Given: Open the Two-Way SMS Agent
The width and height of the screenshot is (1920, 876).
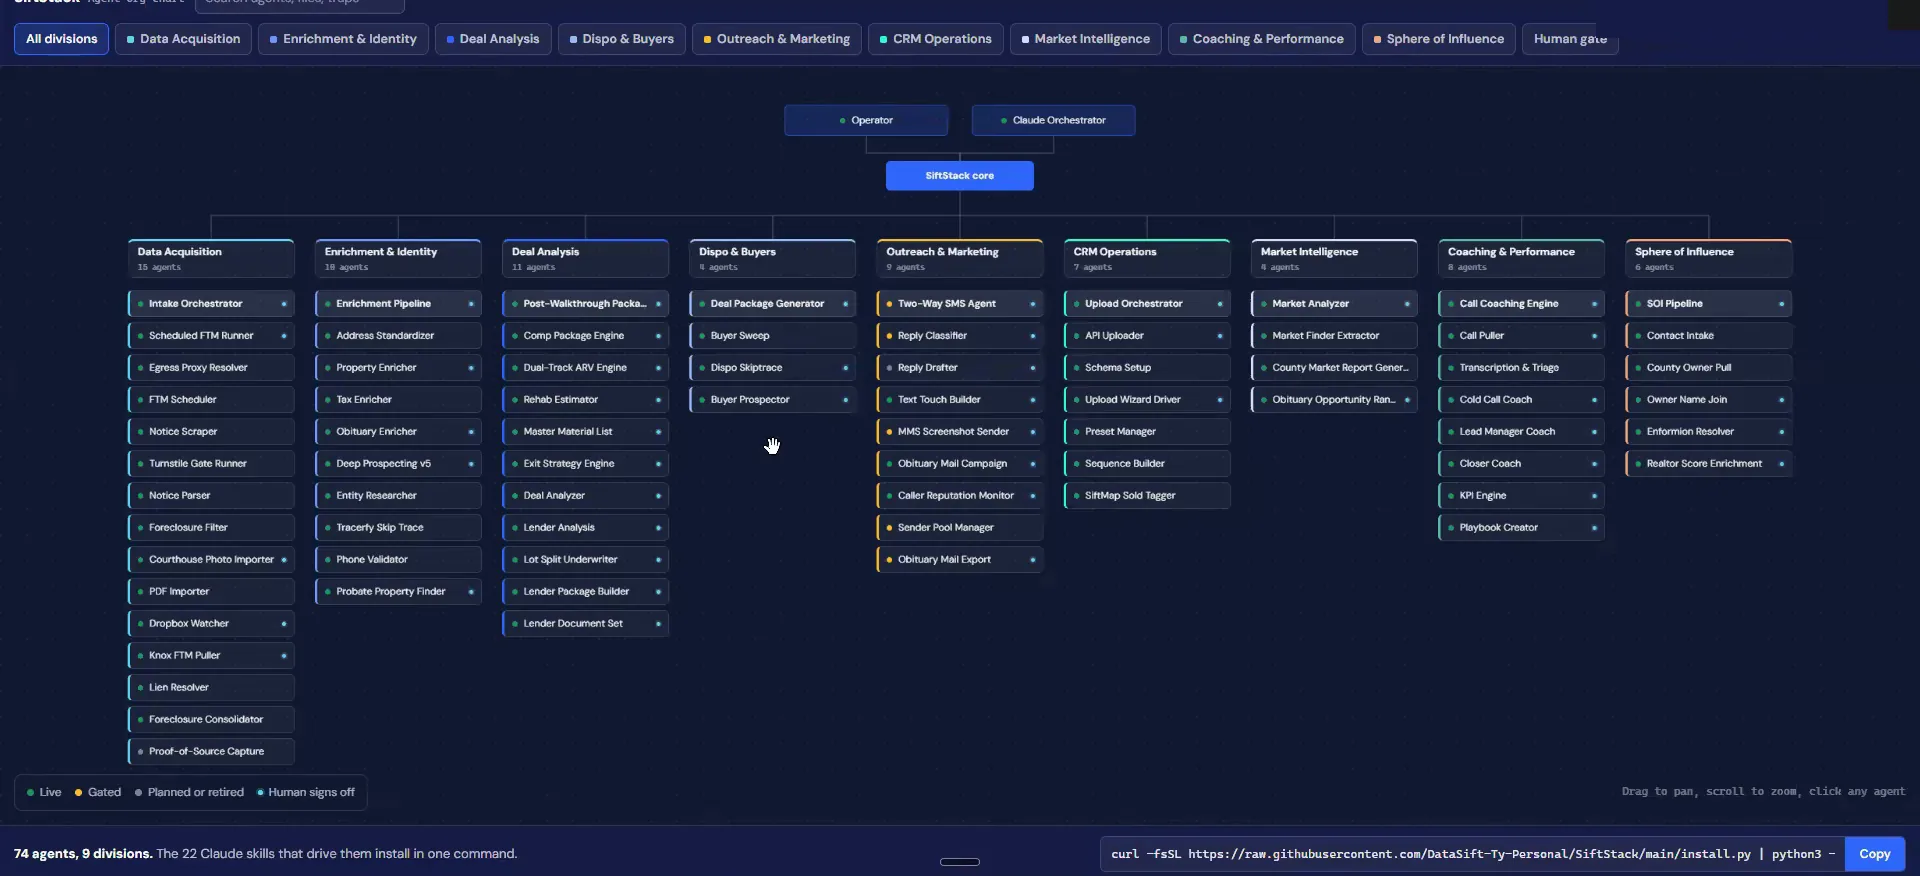Looking at the screenshot, I should 960,304.
